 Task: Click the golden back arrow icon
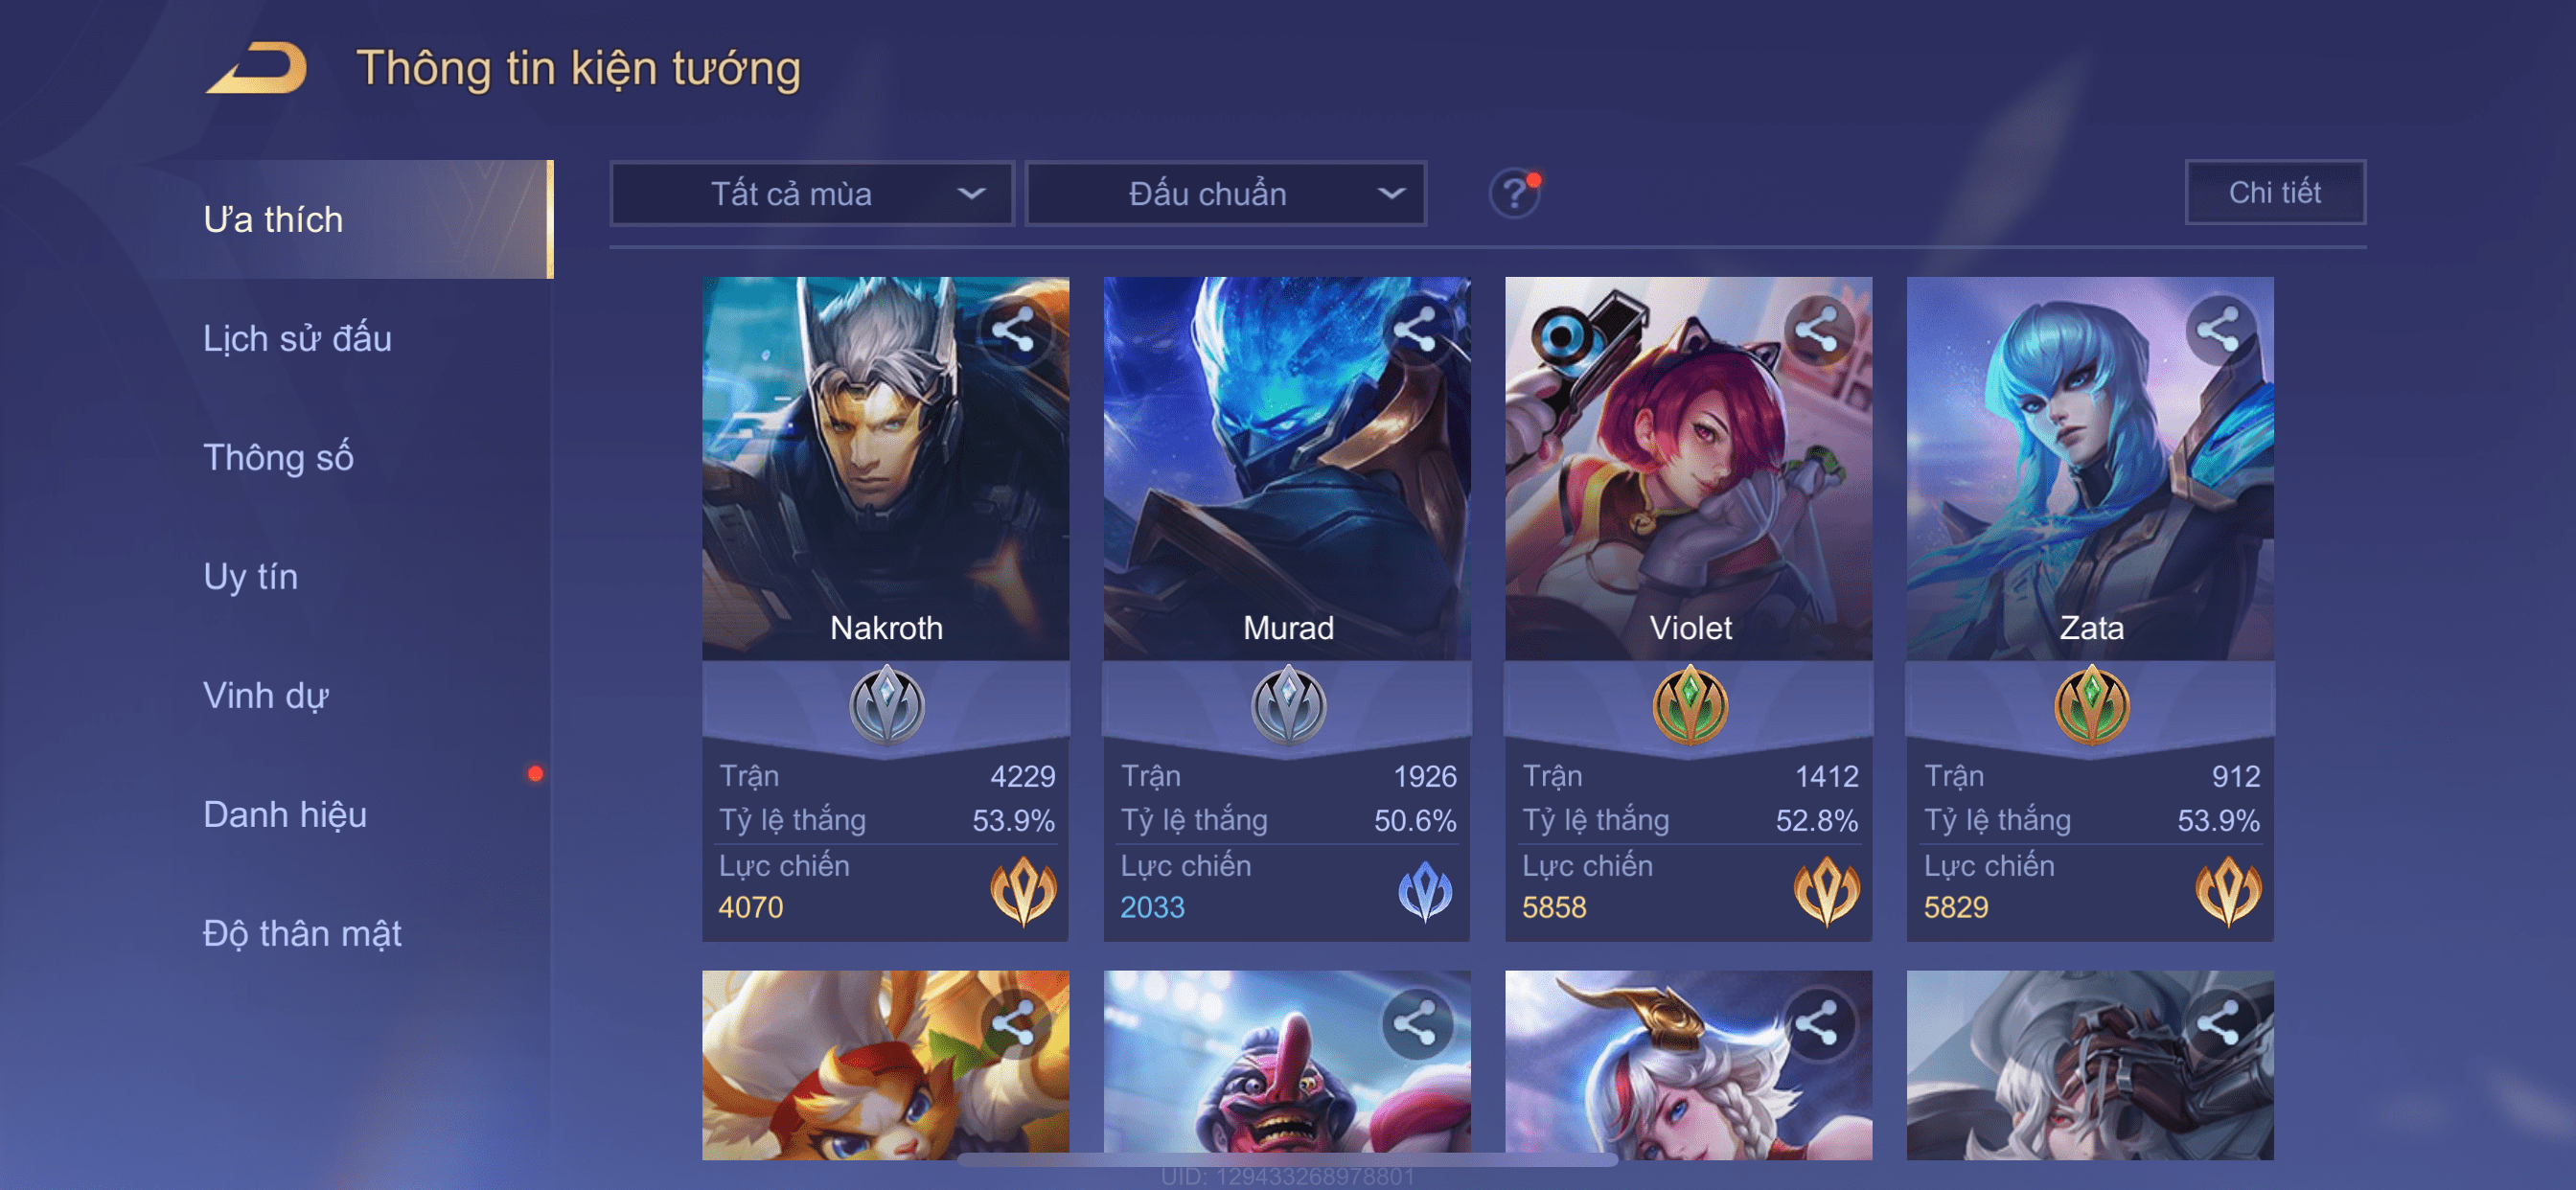point(257,68)
